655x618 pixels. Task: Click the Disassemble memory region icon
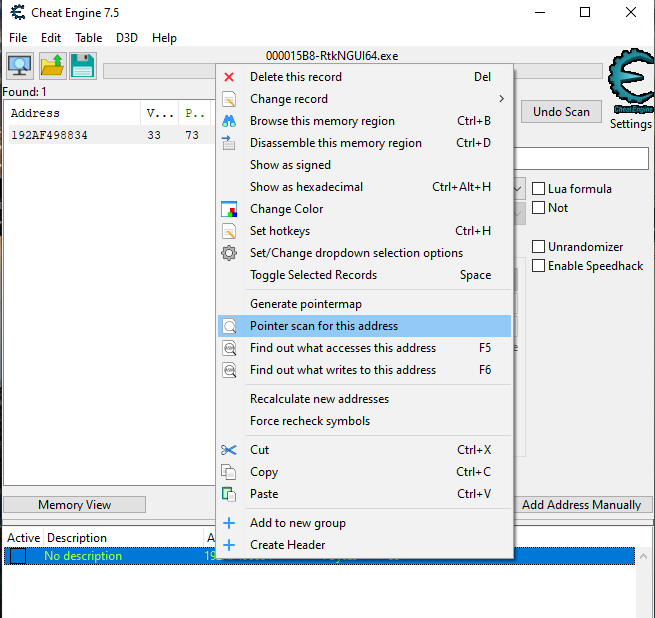pyautogui.click(x=228, y=143)
